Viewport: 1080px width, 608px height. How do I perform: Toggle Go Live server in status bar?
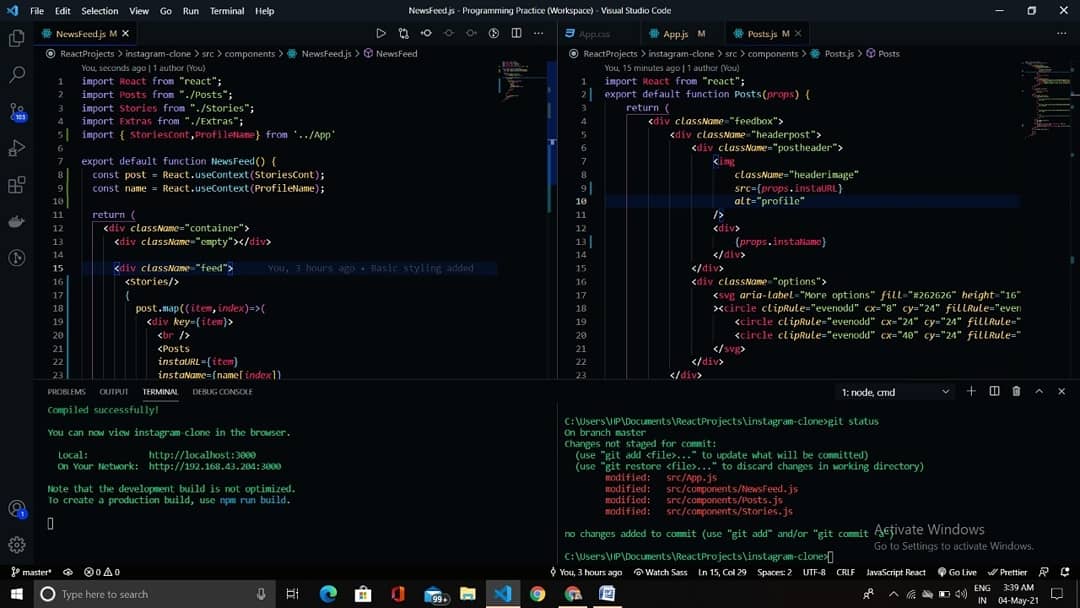(x=957, y=572)
